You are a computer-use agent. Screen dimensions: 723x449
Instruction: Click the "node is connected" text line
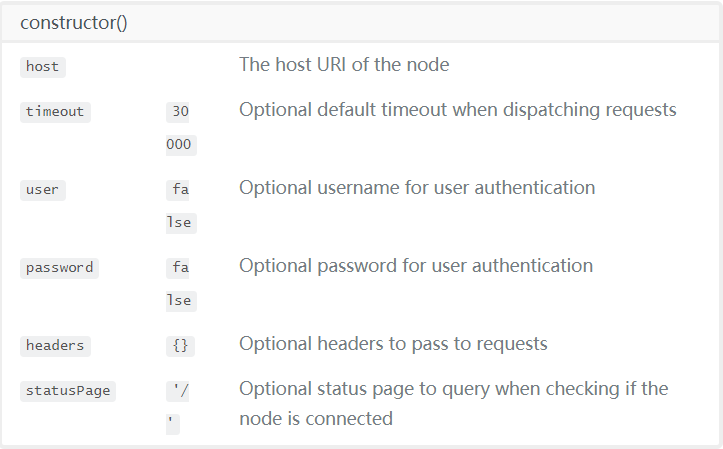point(316,419)
